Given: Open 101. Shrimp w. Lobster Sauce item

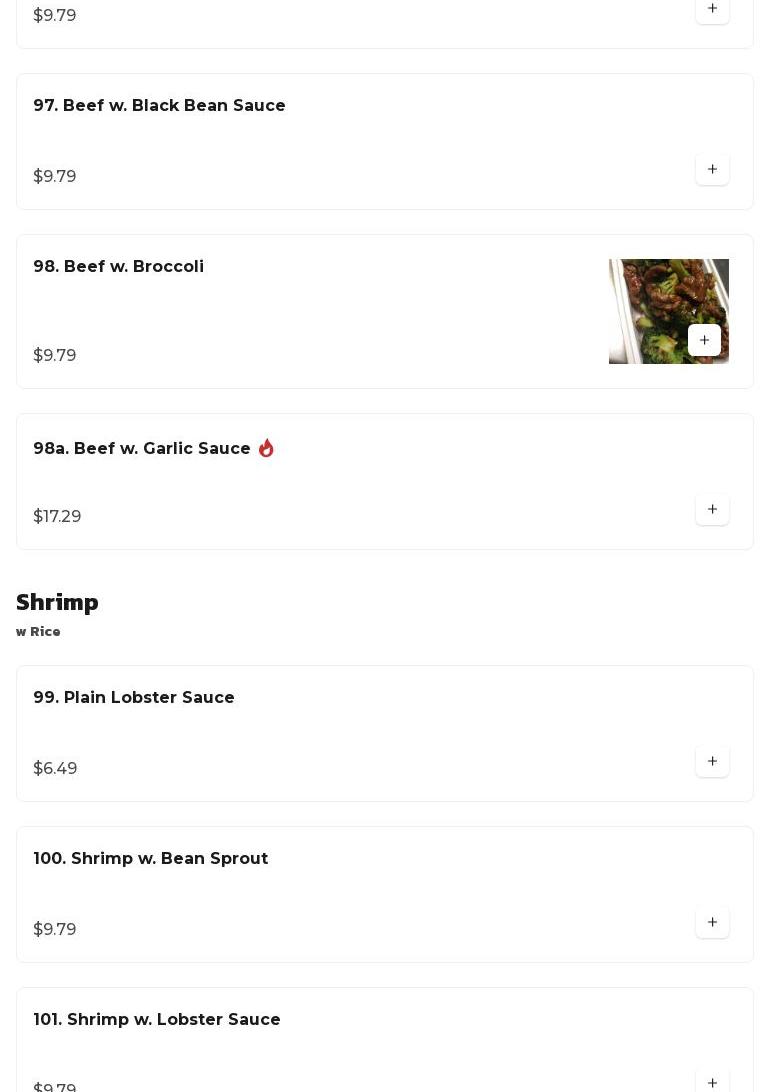Looking at the screenshot, I should point(157,1020).
